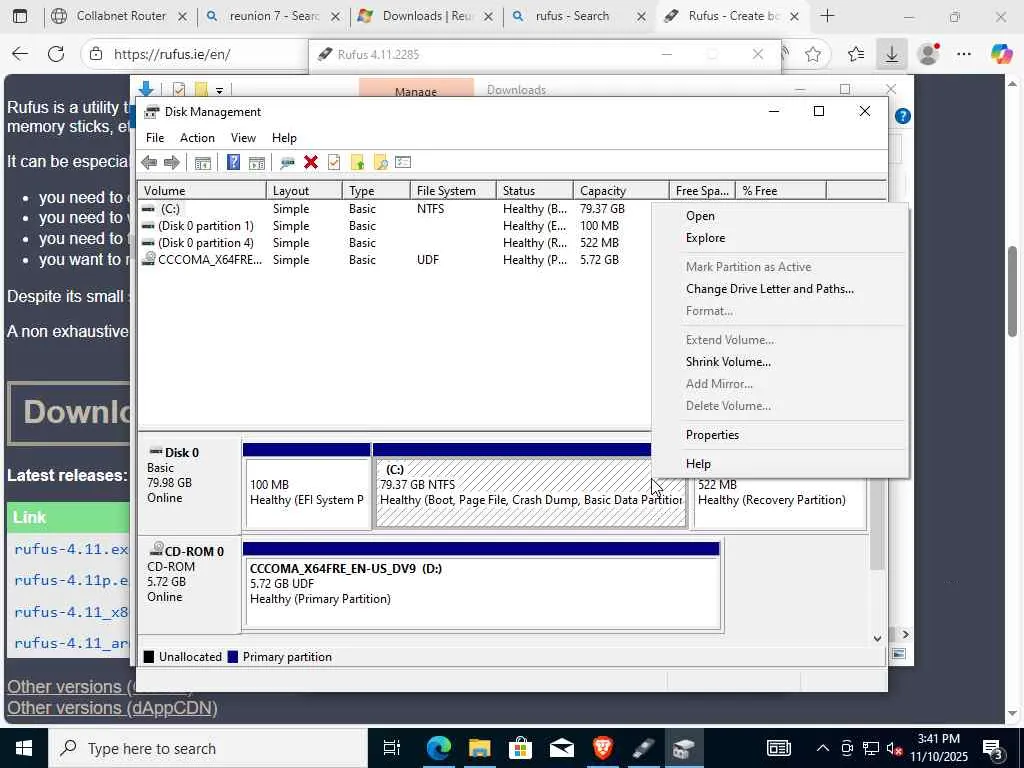Screen dimensions: 1024x768
Task: Open the notification center icon in system tray
Action: click(x=993, y=748)
